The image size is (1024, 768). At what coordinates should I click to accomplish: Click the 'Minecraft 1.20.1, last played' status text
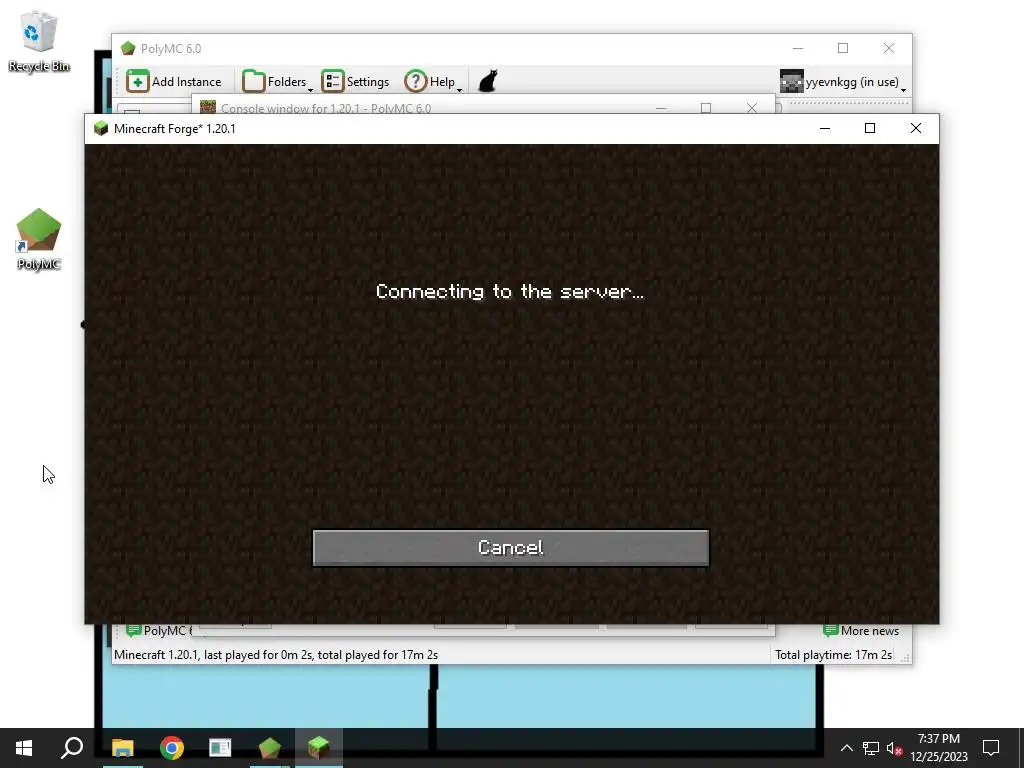pos(276,654)
